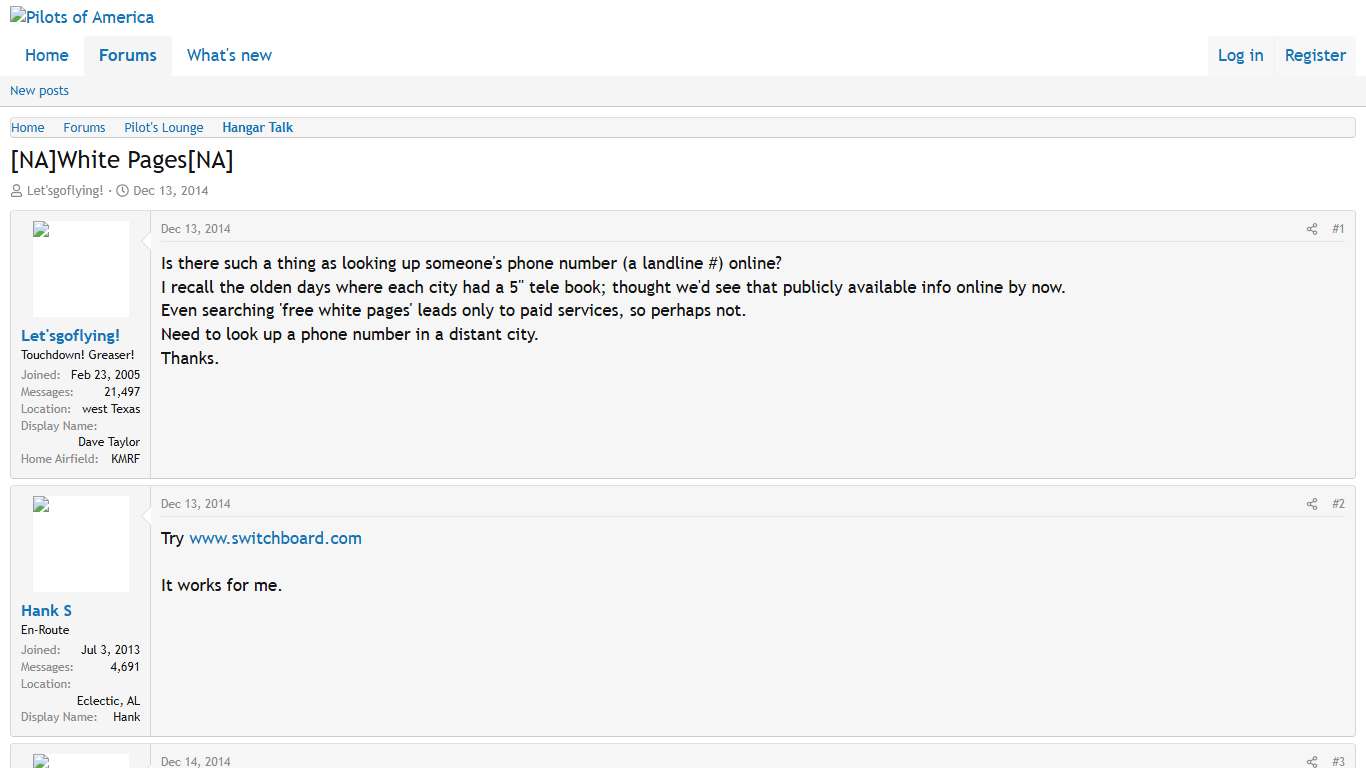1366x768 pixels.
Task: Open the Forums tab
Action: (x=128, y=55)
